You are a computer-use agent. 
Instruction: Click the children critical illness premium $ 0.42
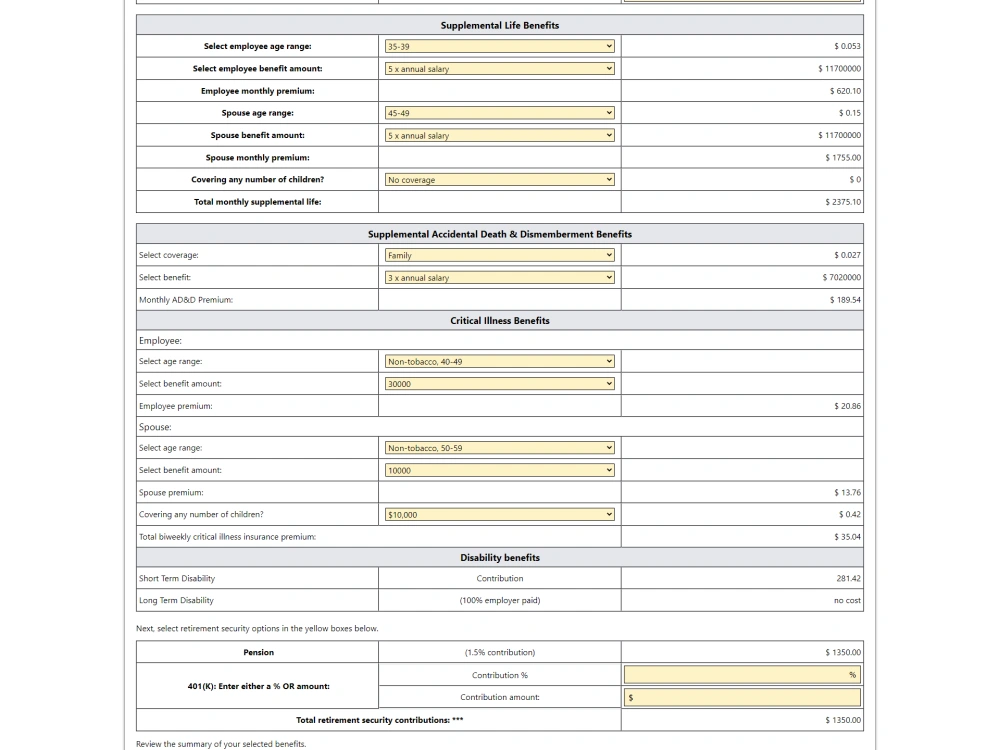tap(849, 515)
